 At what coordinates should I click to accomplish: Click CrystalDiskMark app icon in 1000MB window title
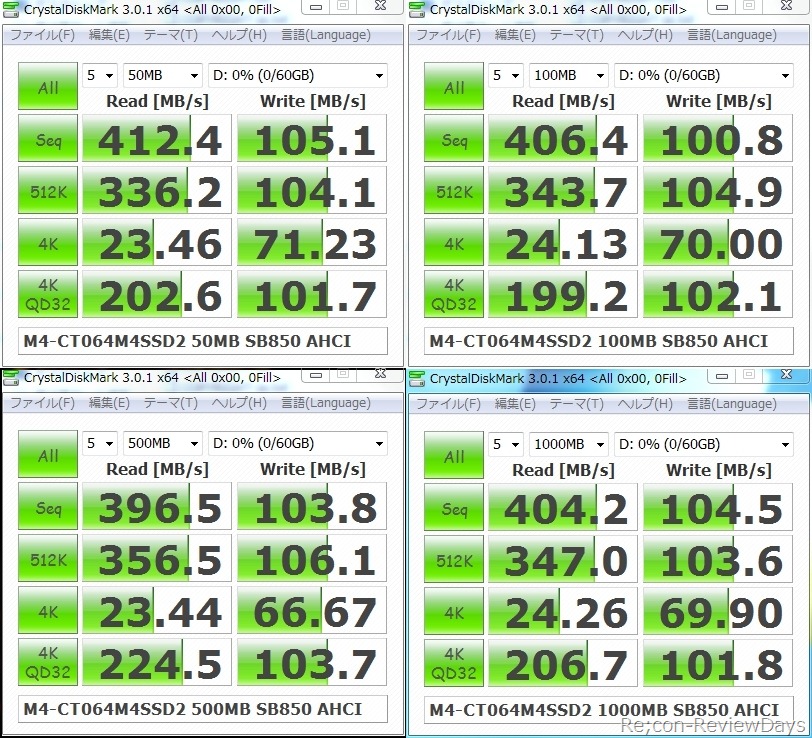[x=417, y=379]
